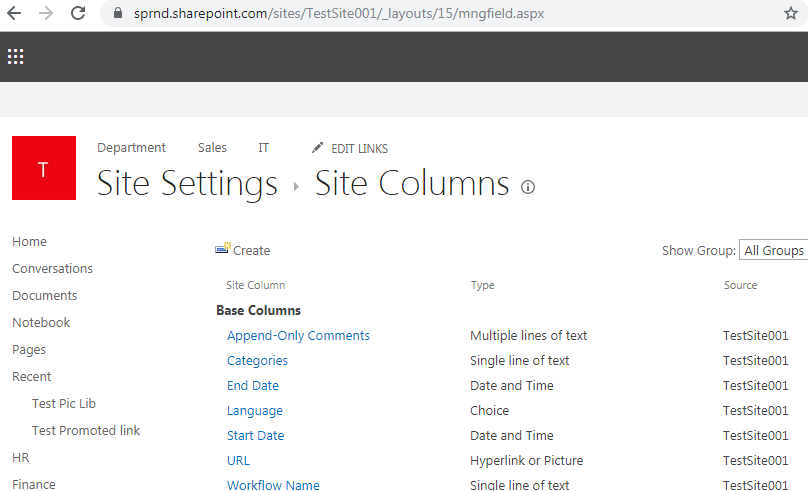Select the Choice type cell
808x491 pixels.
click(x=489, y=411)
